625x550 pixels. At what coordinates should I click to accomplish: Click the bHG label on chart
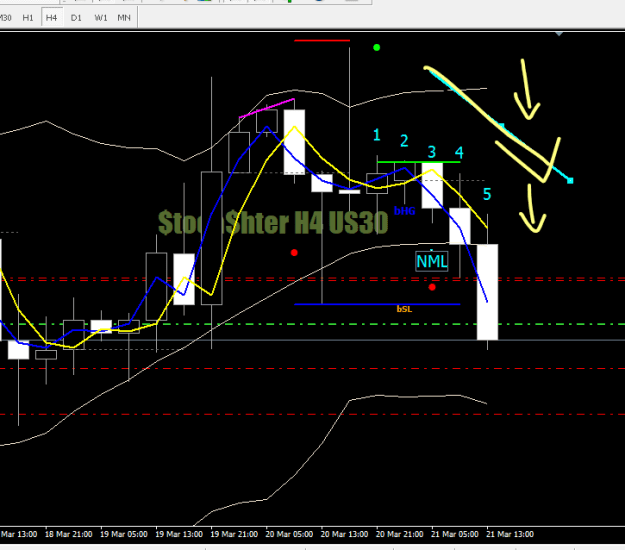405,211
